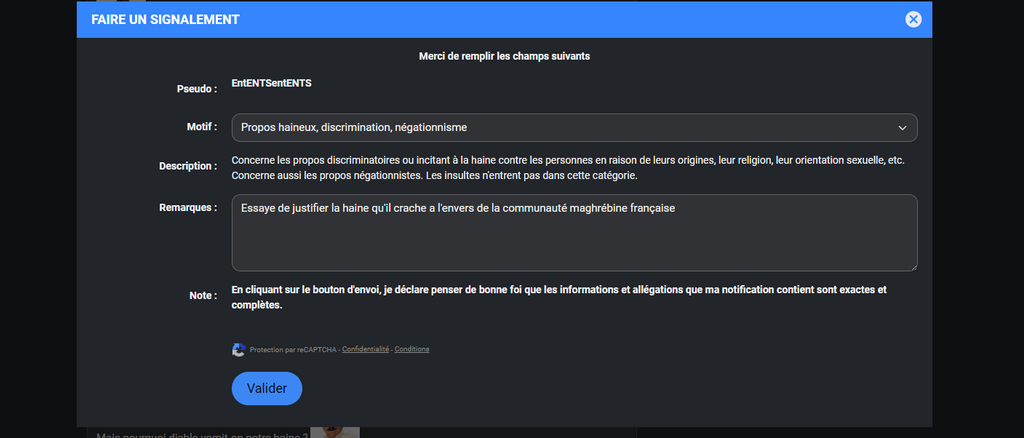The image size is (1024, 438).
Task: Open the Conditions link
Action: coord(411,349)
